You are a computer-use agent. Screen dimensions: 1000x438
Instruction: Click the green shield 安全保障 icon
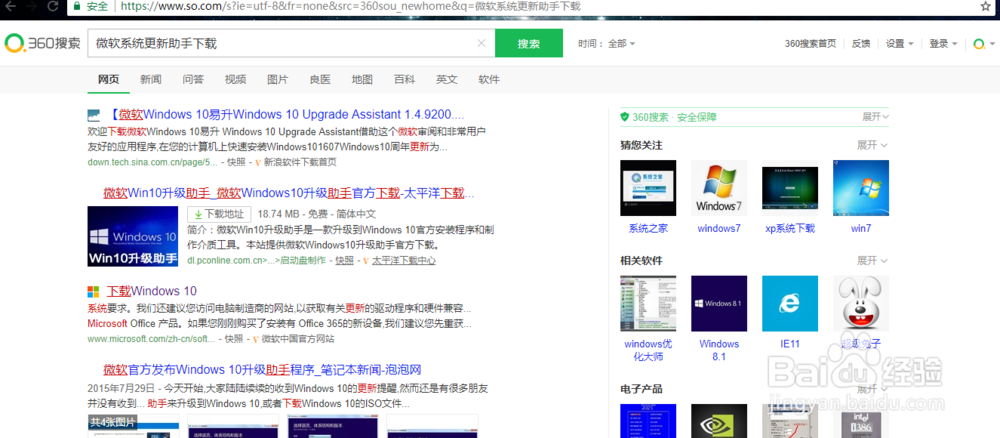click(624, 117)
